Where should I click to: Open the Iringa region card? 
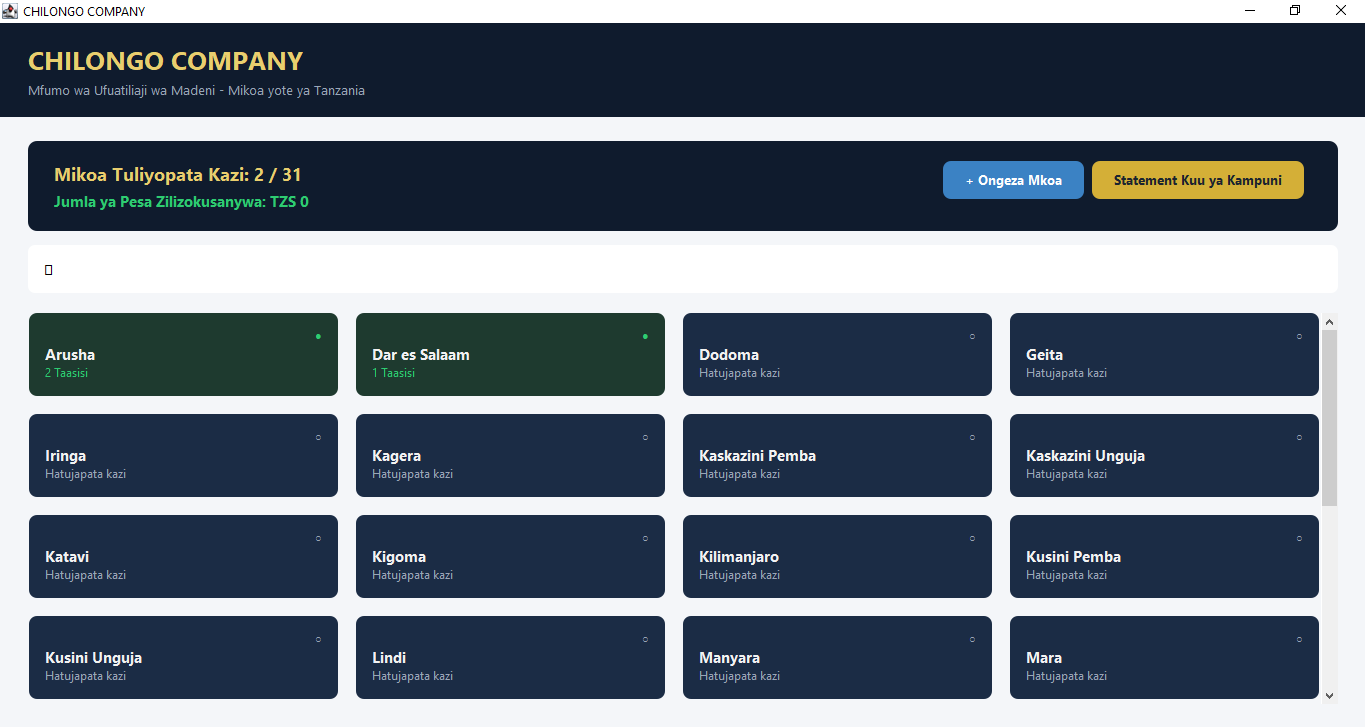pos(183,455)
